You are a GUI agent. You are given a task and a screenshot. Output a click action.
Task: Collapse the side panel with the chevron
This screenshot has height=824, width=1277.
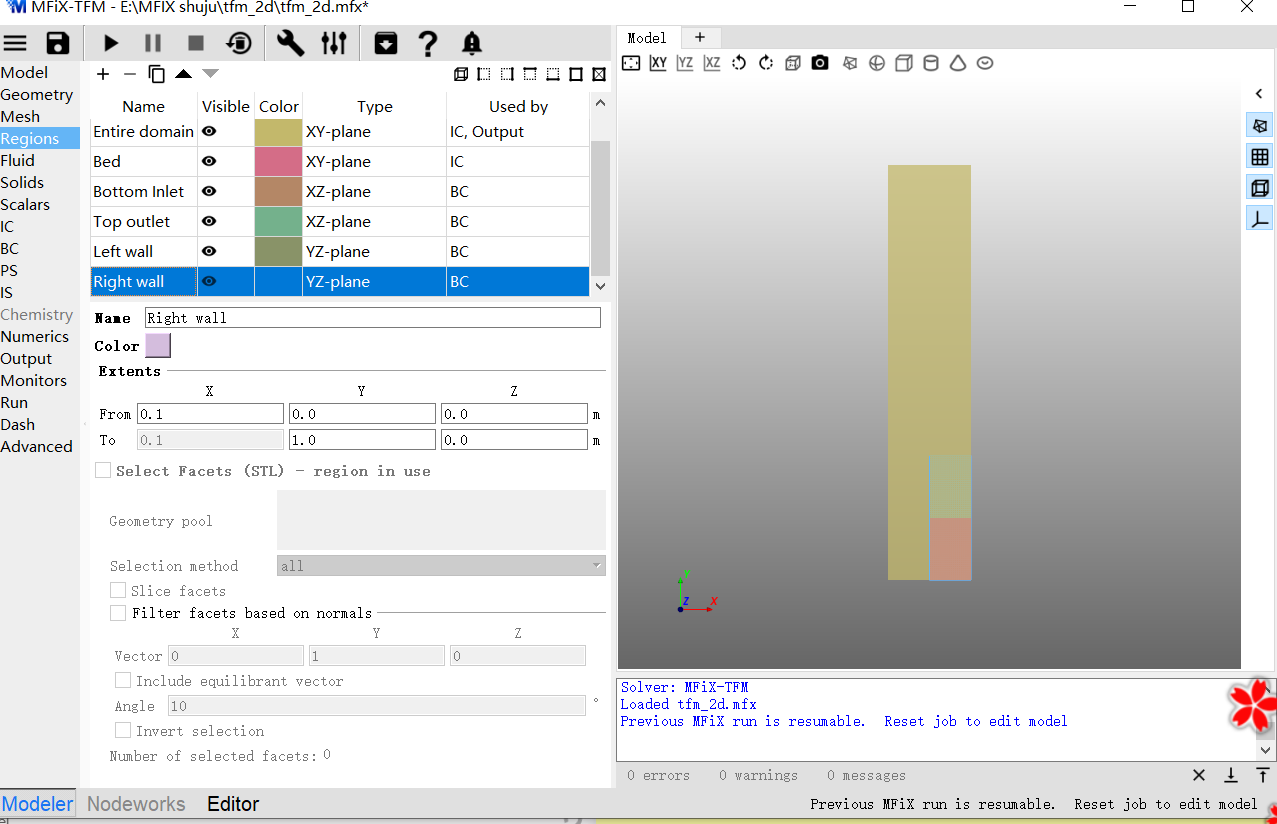click(1259, 94)
